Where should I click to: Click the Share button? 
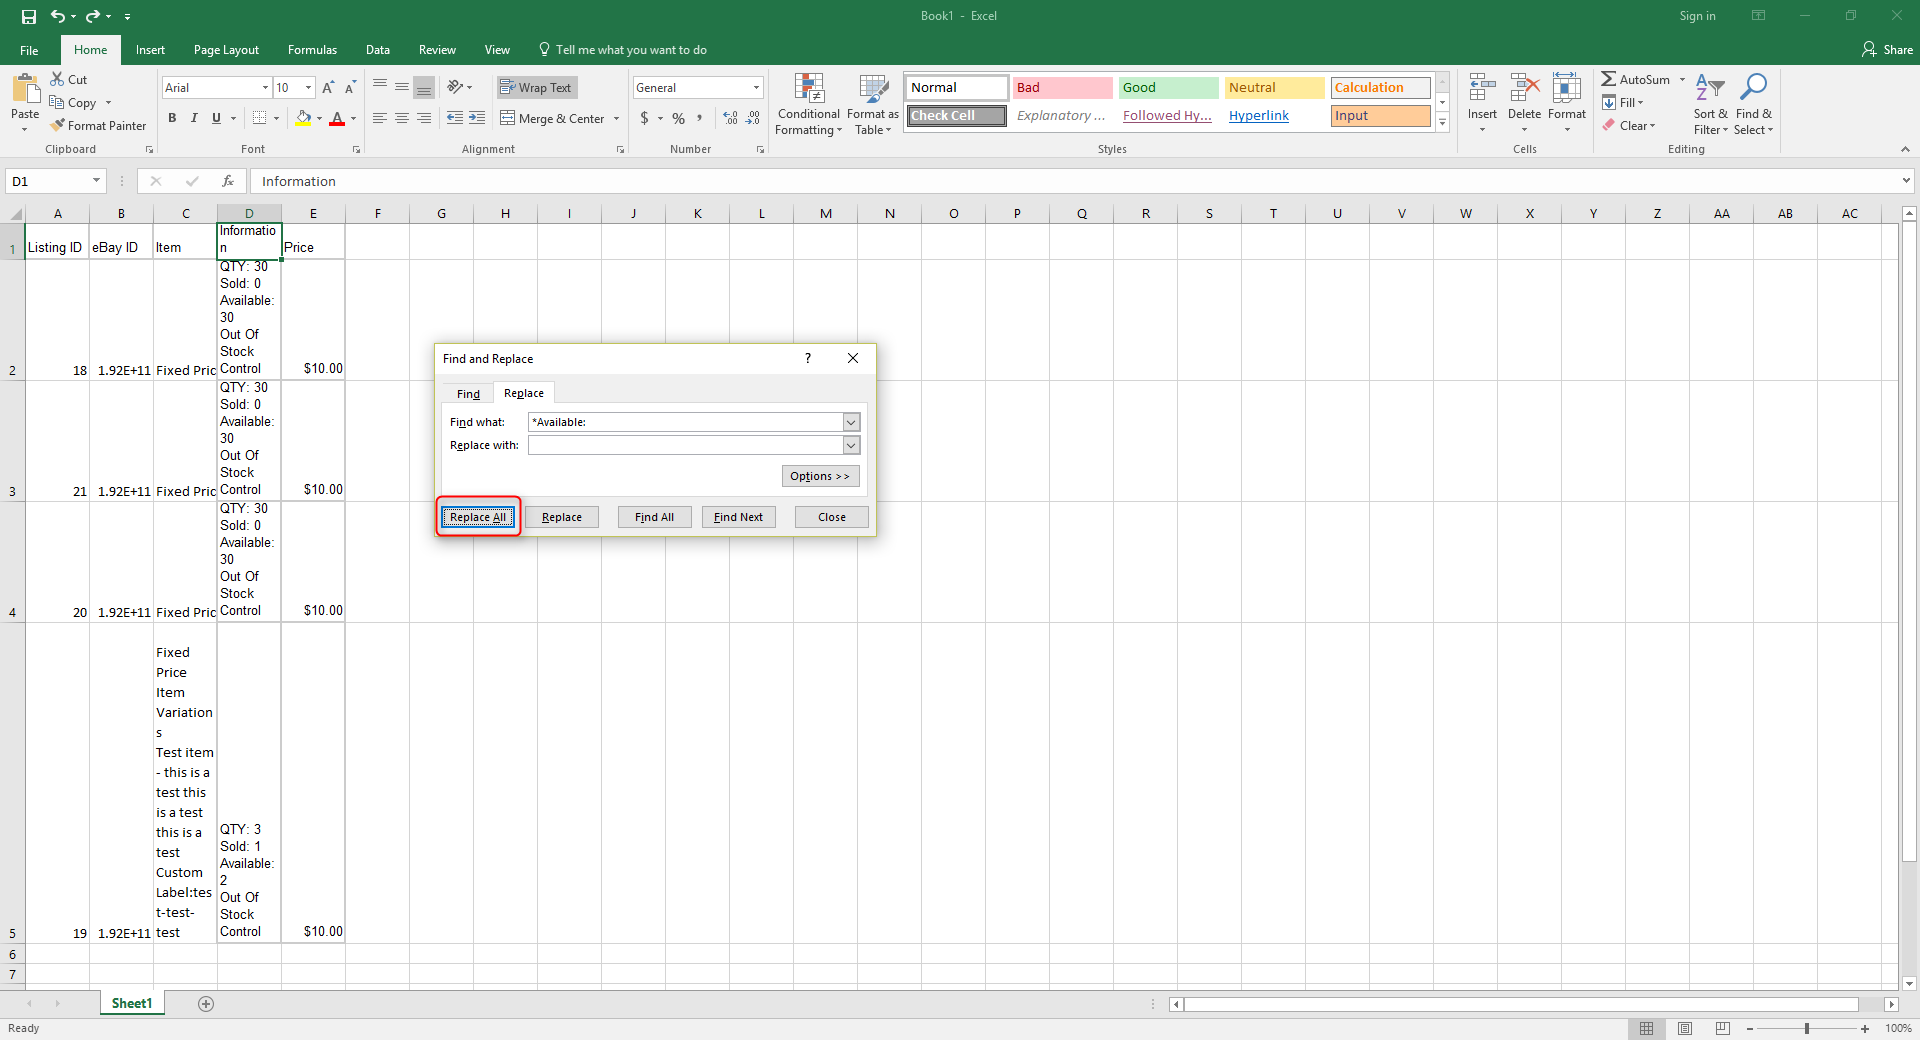[1887, 50]
